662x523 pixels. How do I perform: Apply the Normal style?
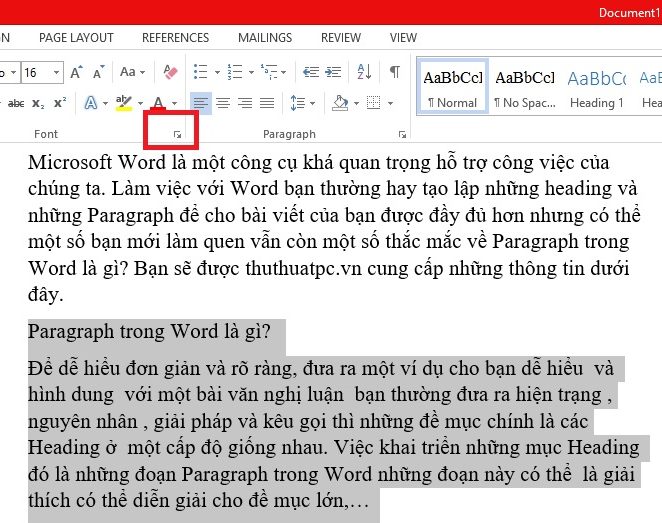tap(453, 87)
